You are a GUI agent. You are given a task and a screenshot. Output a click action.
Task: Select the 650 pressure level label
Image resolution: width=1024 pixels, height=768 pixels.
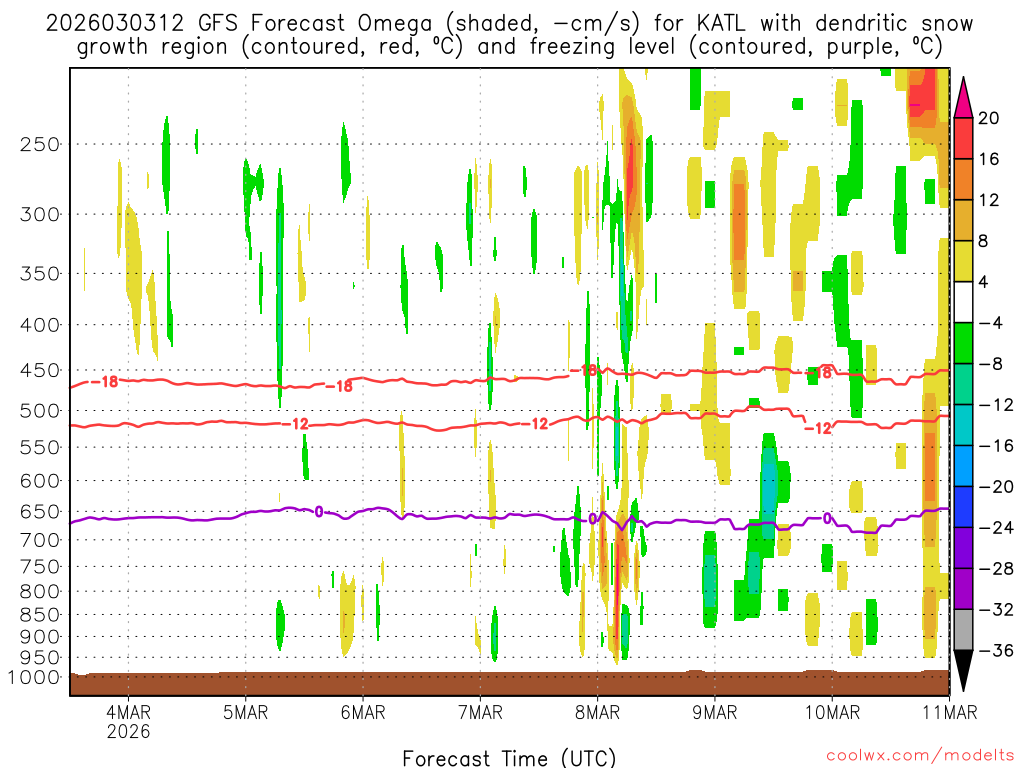(x=40, y=511)
